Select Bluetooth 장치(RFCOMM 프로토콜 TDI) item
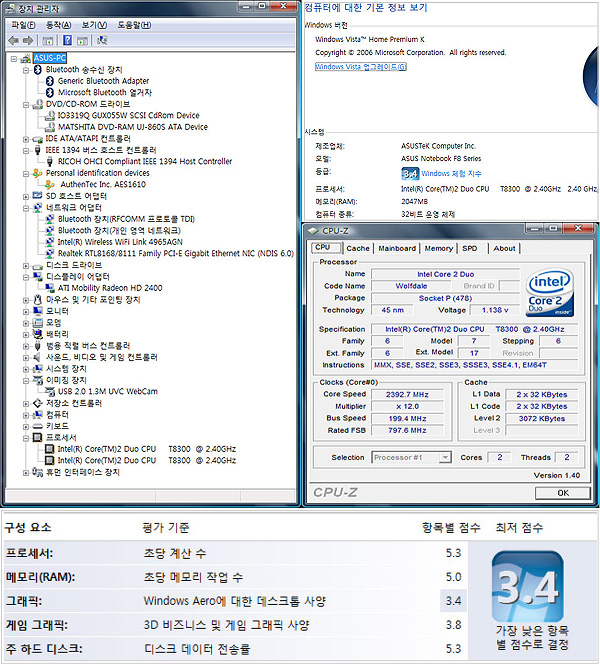The width and height of the screenshot is (600, 667). (126, 219)
